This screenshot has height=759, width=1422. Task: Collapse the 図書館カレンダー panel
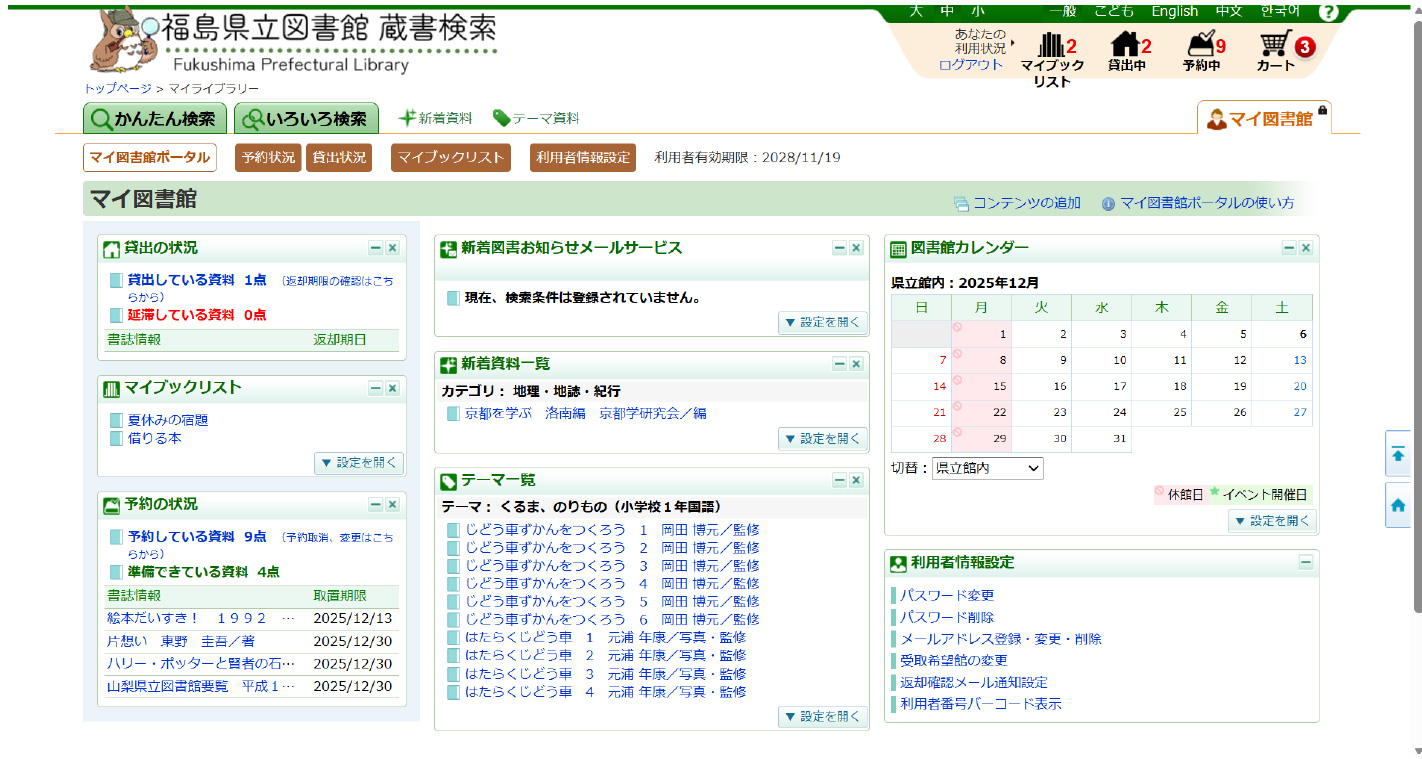(1289, 248)
